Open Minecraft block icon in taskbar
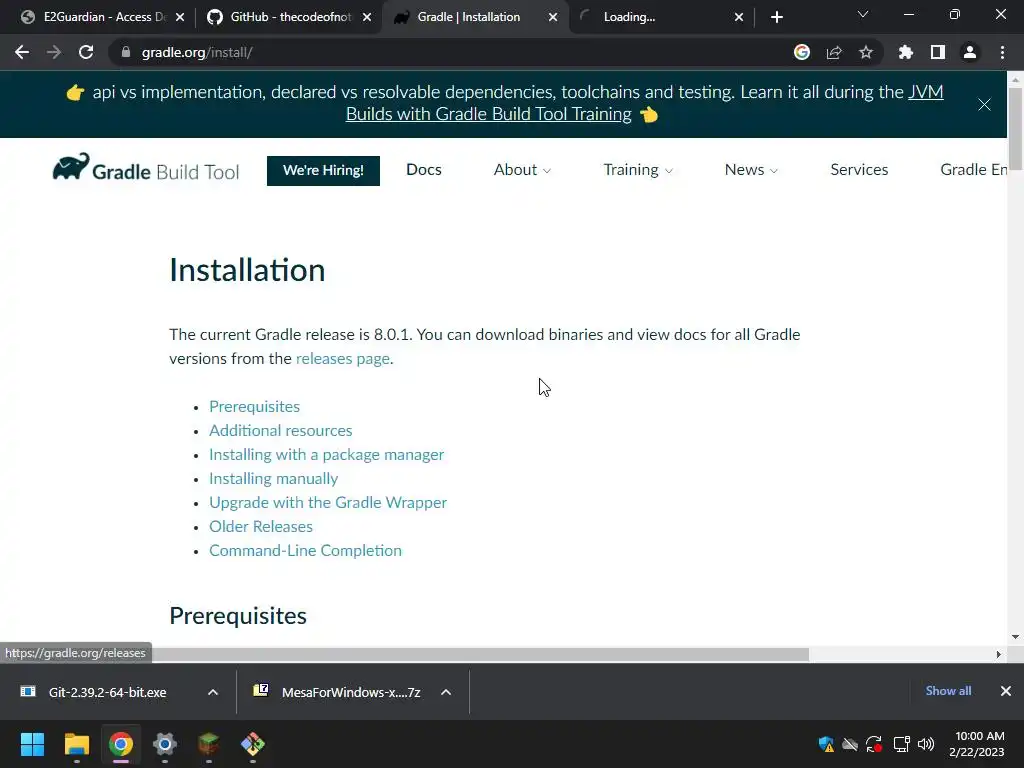The width and height of the screenshot is (1024, 768). (208, 744)
